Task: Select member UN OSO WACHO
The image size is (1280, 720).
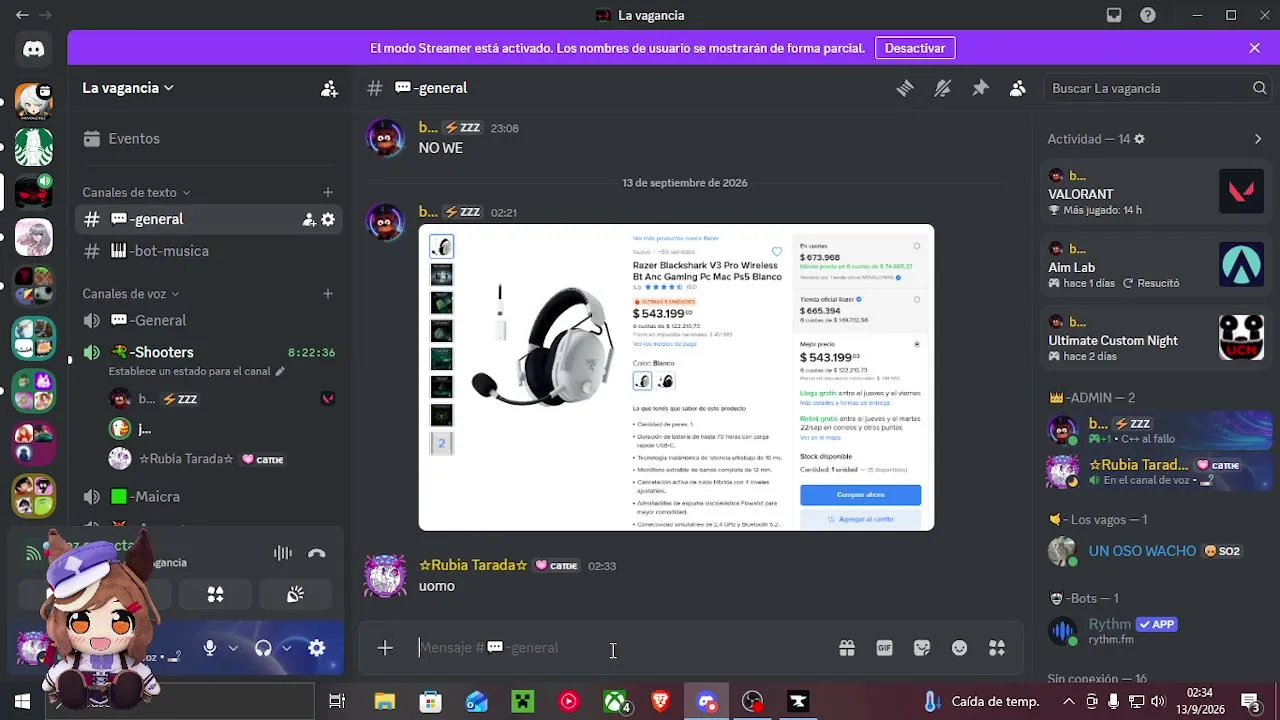Action: (x=1156, y=551)
